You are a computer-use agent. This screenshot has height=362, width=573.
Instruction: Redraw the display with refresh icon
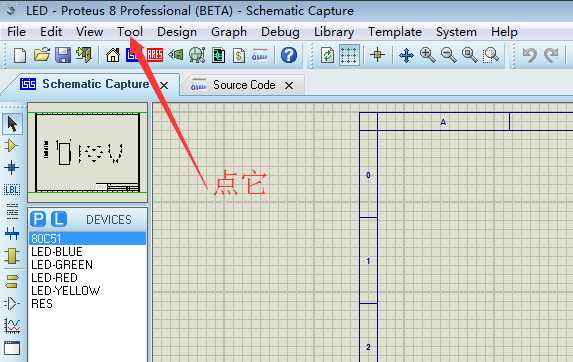(x=327, y=56)
